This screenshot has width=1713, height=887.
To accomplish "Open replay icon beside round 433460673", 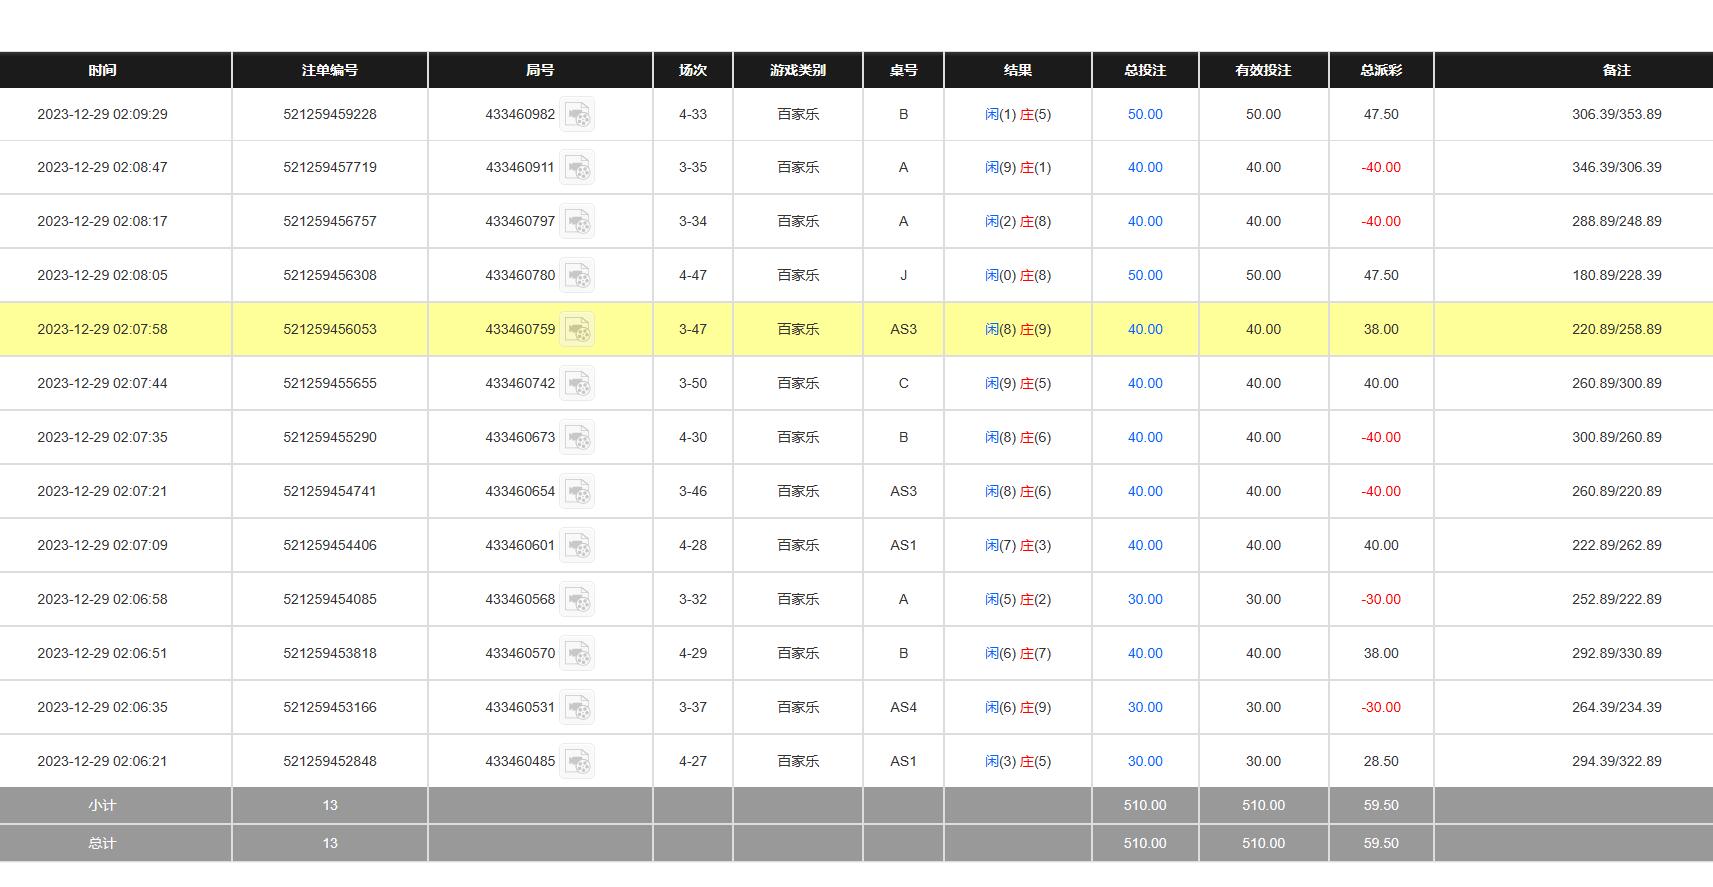I will [x=577, y=438].
